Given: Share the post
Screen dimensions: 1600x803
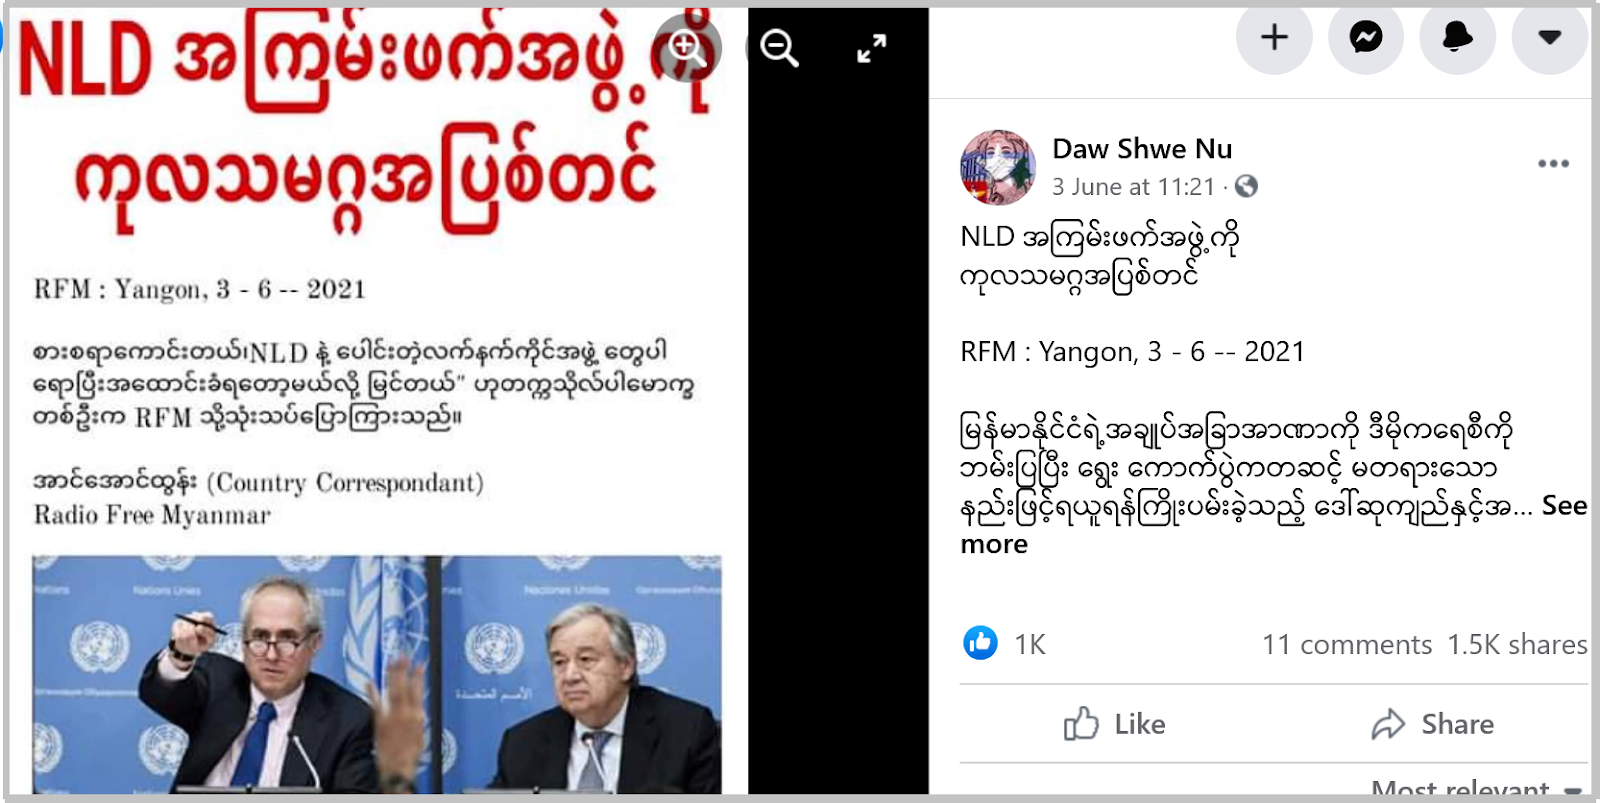Looking at the screenshot, I should pos(1433,724).
